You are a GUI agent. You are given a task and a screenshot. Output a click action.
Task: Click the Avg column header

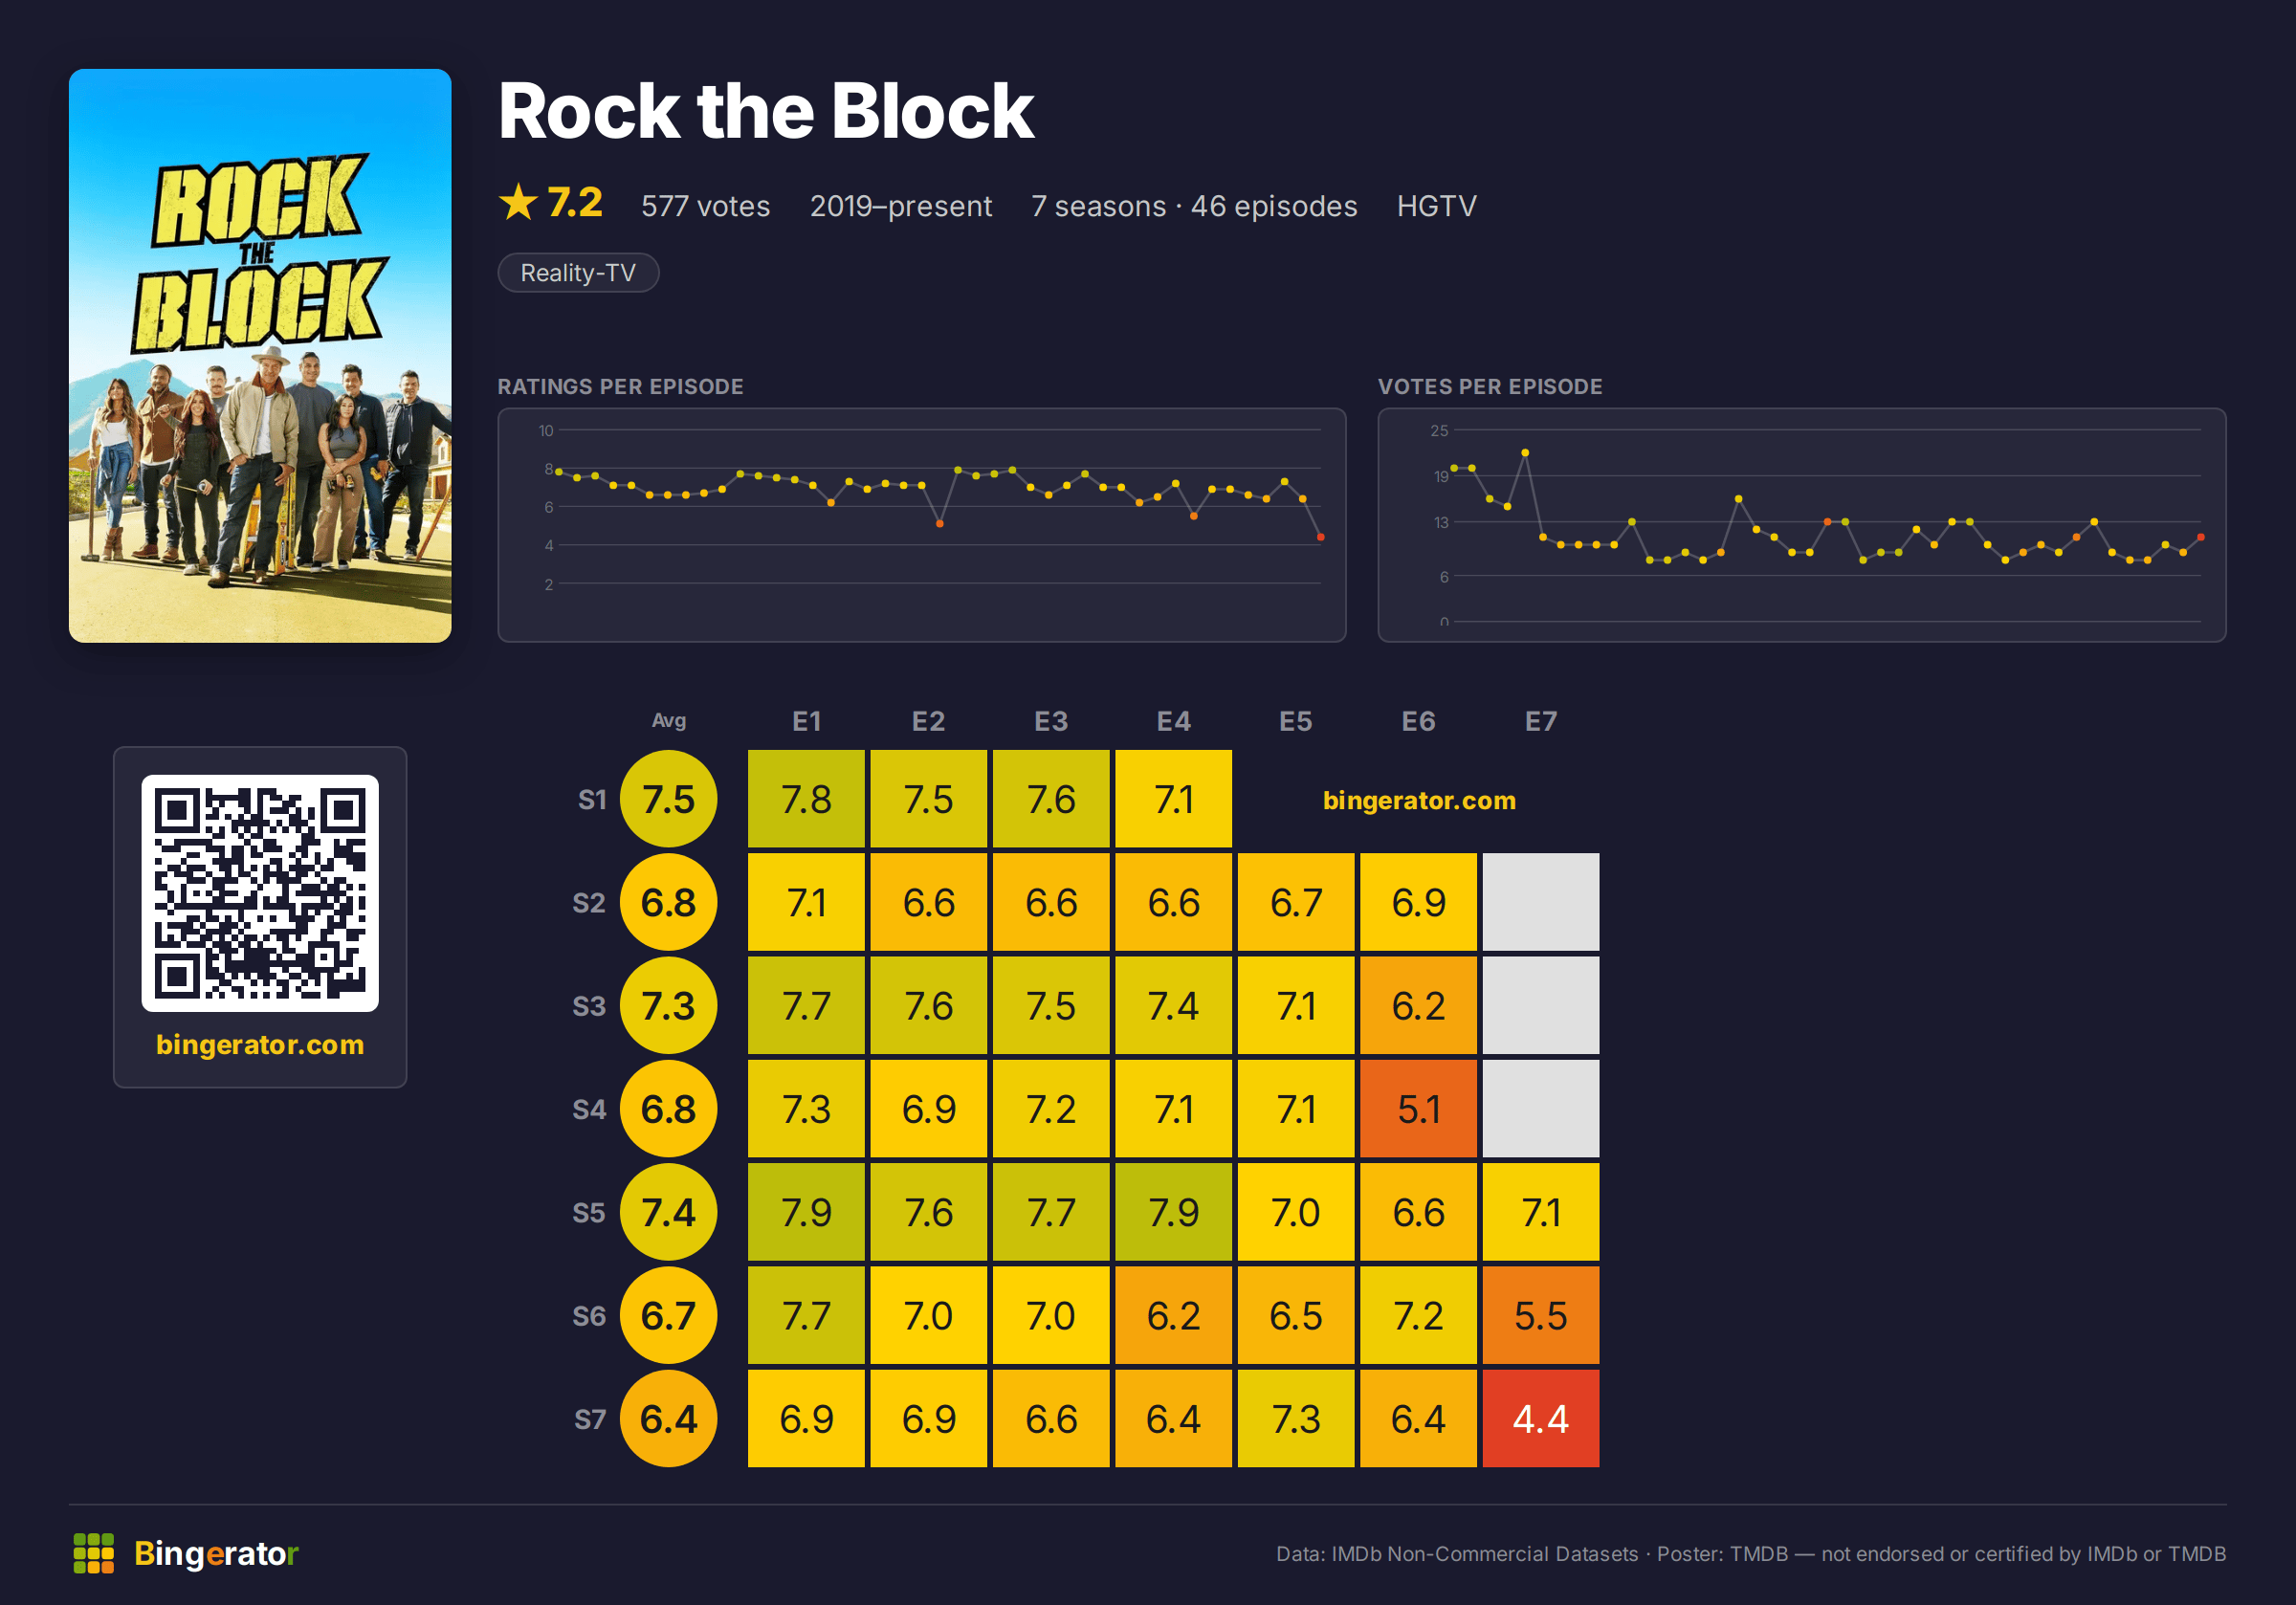point(668,720)
